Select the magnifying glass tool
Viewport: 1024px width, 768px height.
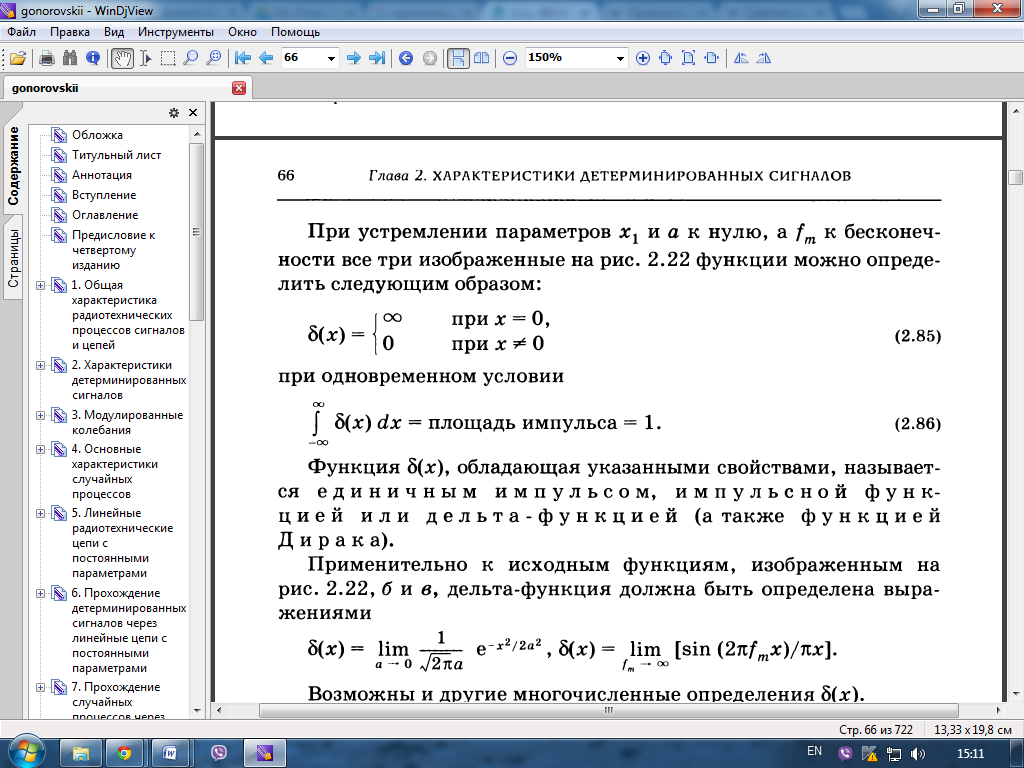(191, 58)
